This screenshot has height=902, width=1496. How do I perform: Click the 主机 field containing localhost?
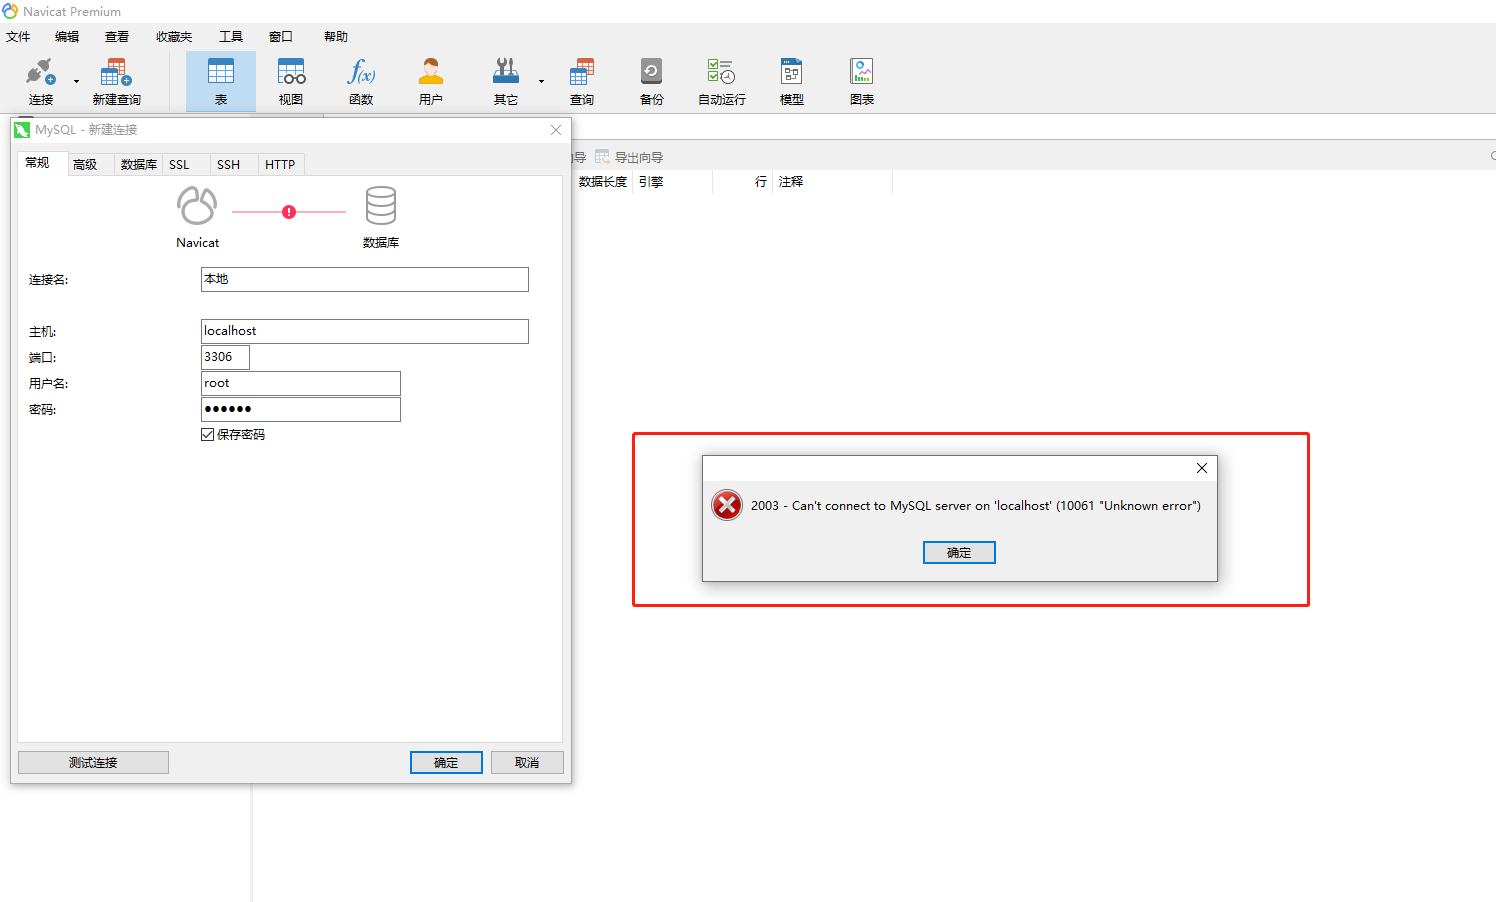coord(365,331)
